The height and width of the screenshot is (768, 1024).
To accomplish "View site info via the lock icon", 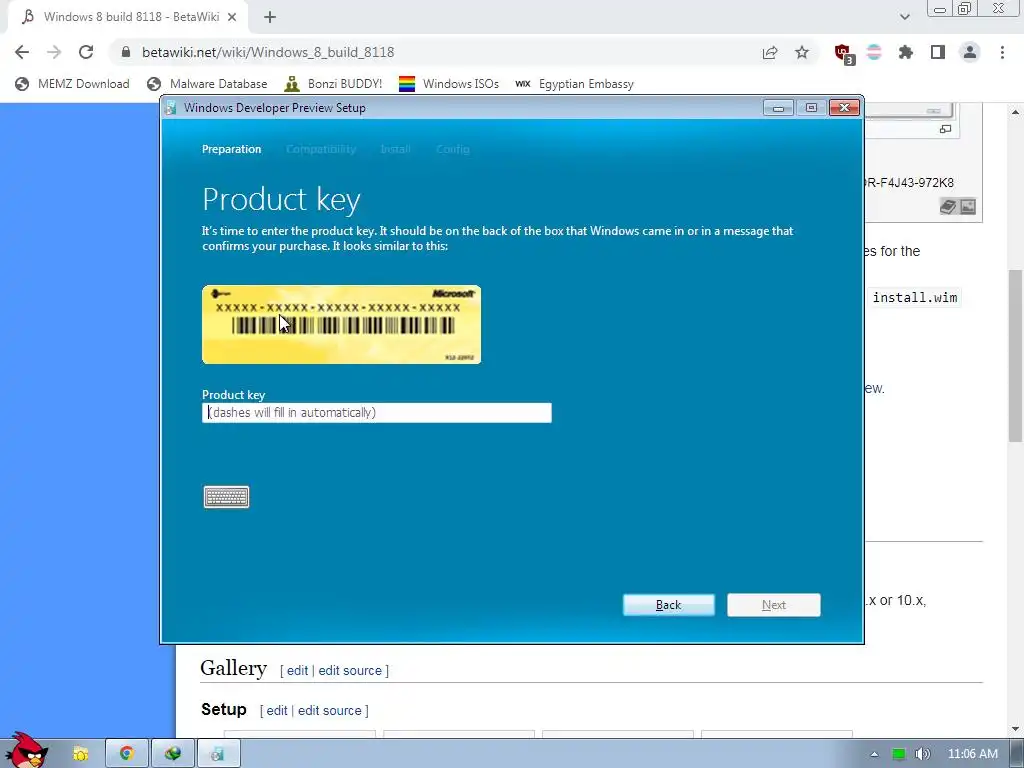I will tap(126, 52).
